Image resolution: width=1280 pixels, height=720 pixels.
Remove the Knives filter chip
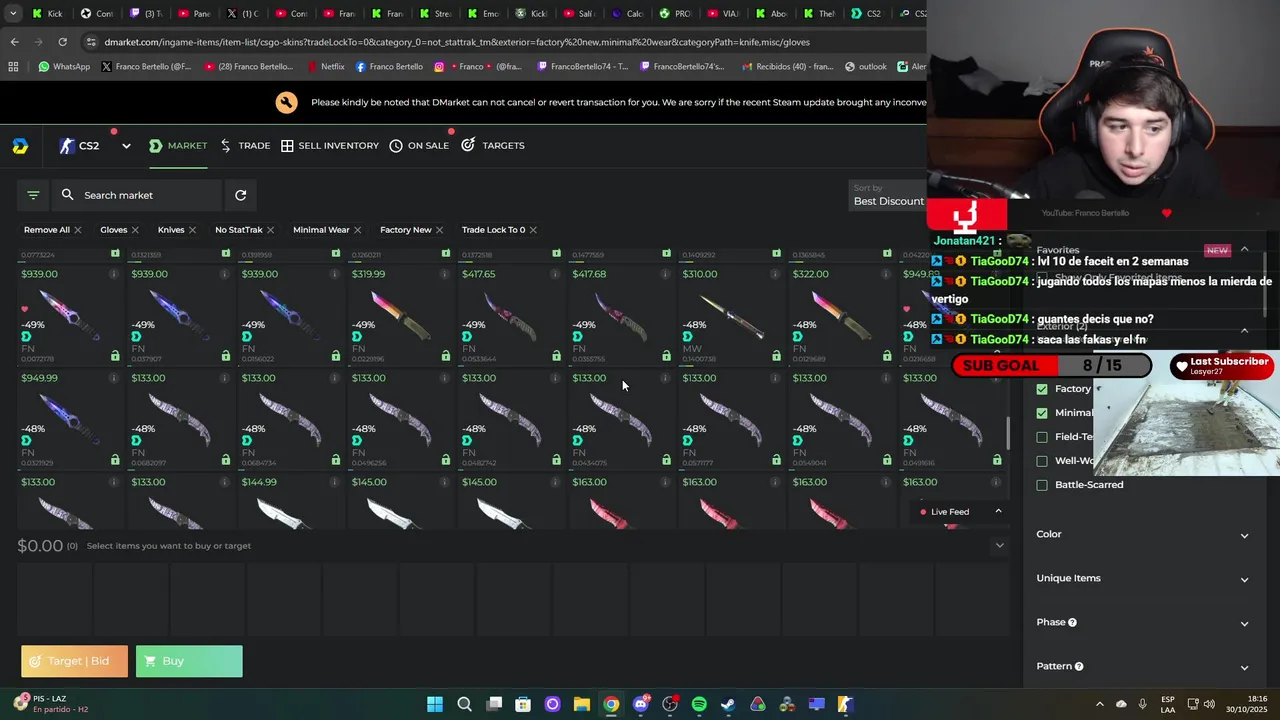click(192, 230)
